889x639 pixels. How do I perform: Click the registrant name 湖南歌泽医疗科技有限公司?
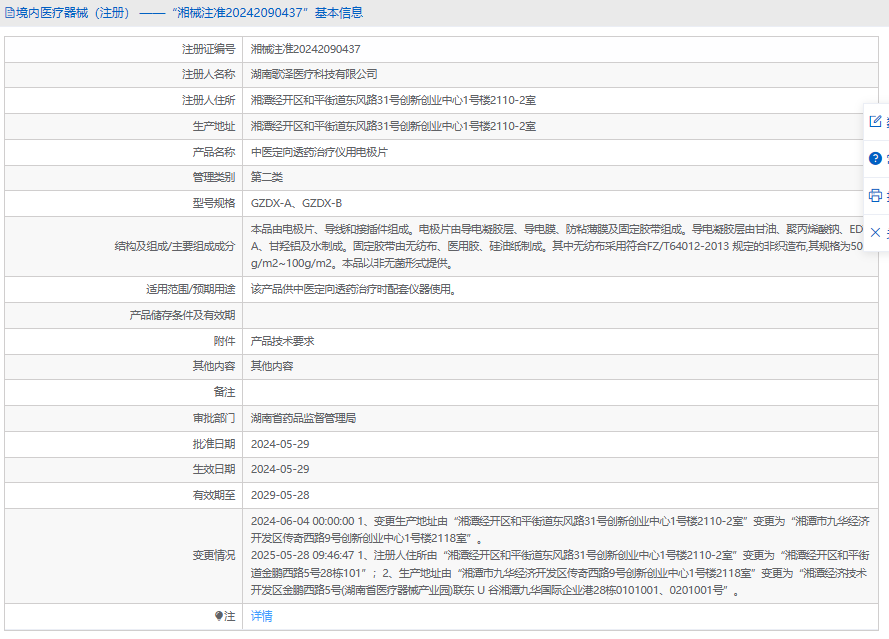point(314,74)
